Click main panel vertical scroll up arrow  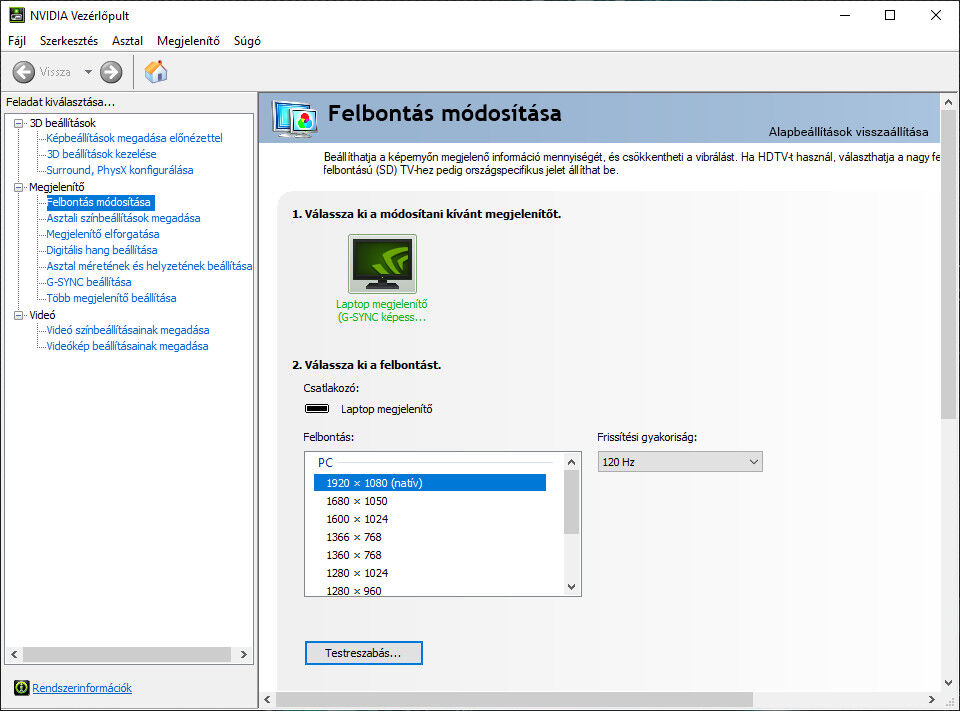point(948,102)
